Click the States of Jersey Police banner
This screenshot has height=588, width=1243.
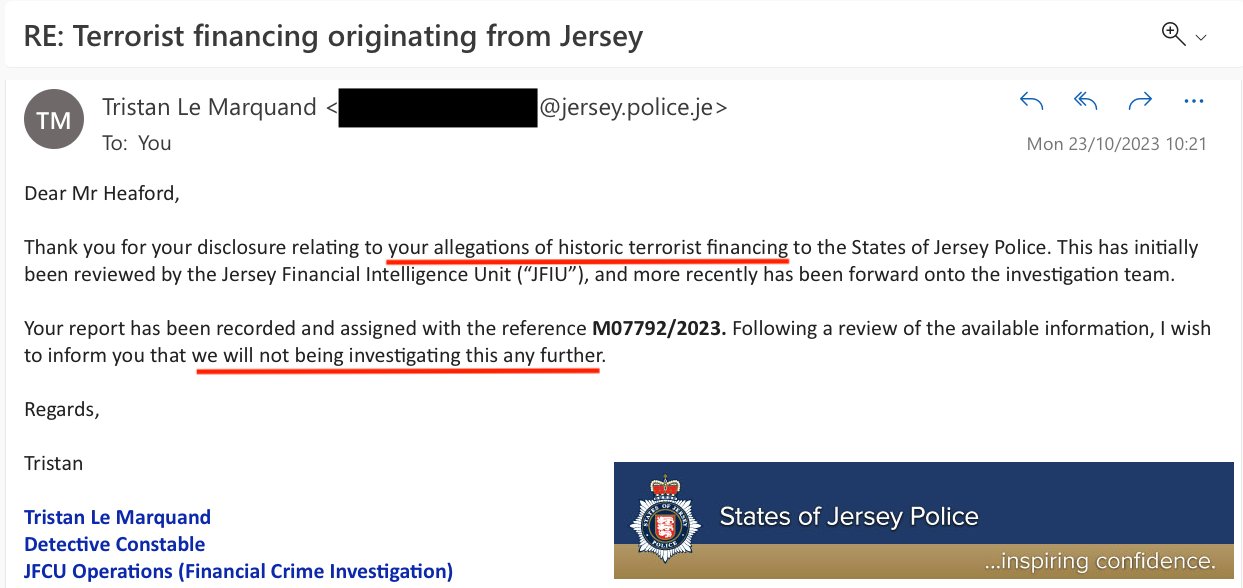click(924, 520)
